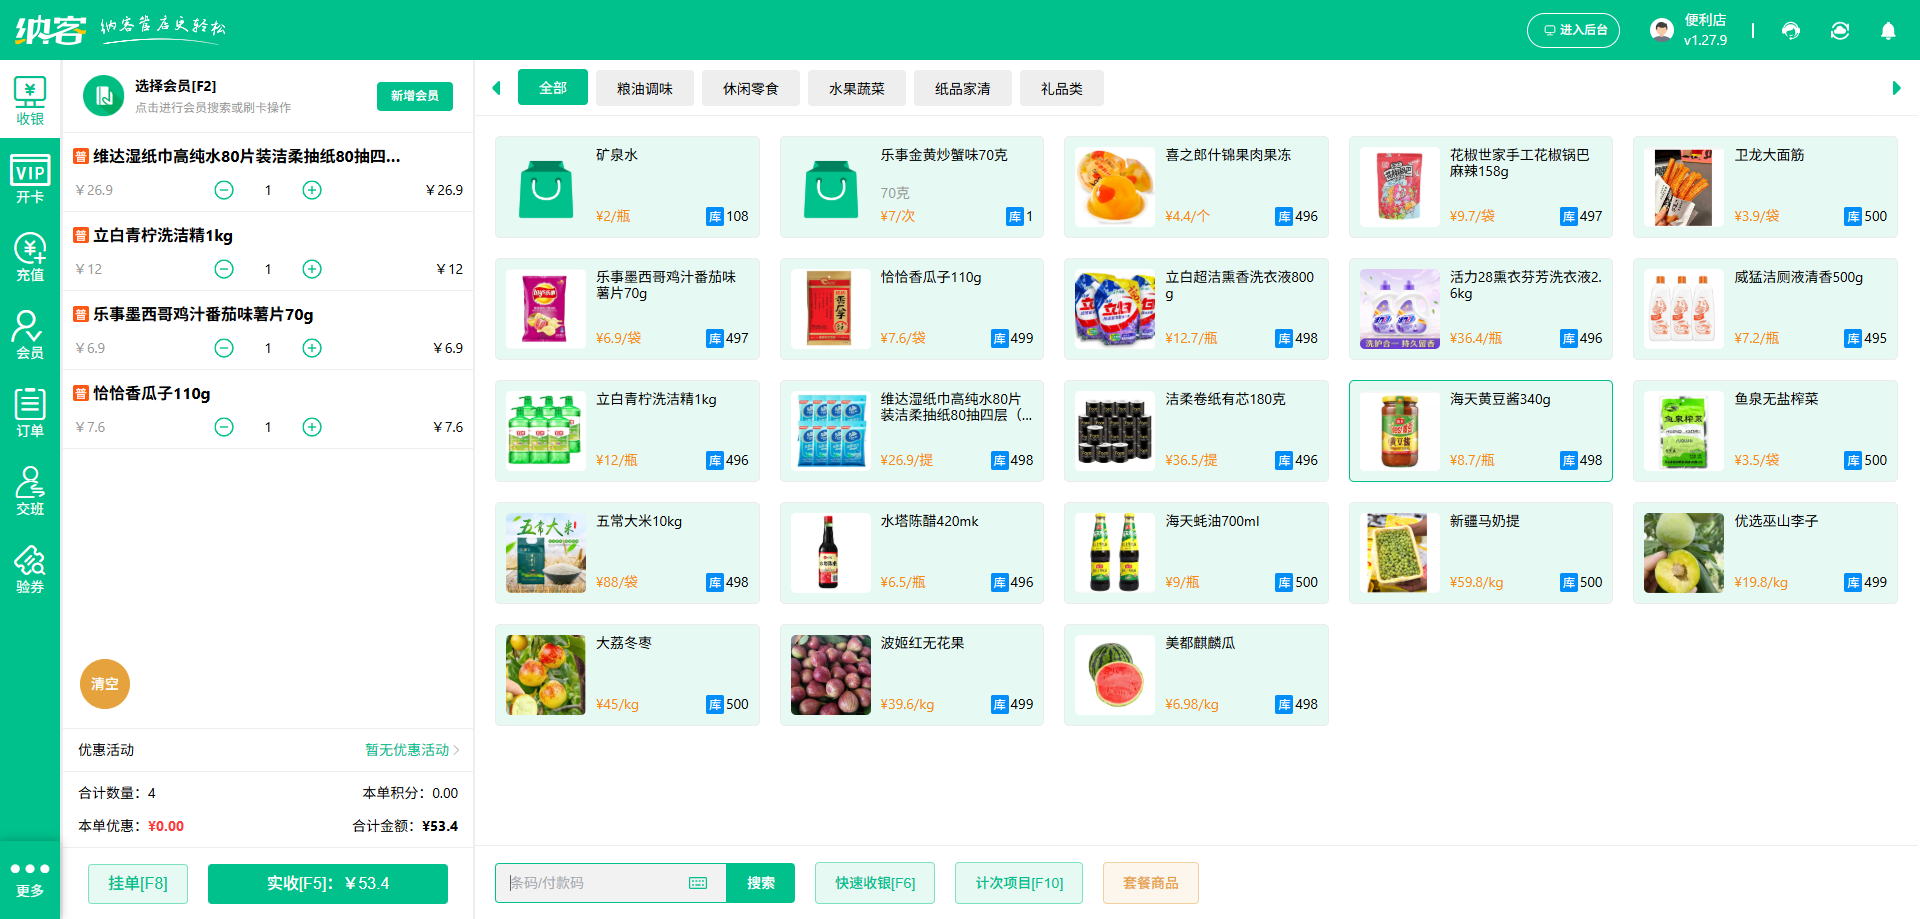
Task: Increase quantity of 维达湿纸巾 cart item
Action: pyautogui.click(x=312, y=190)
